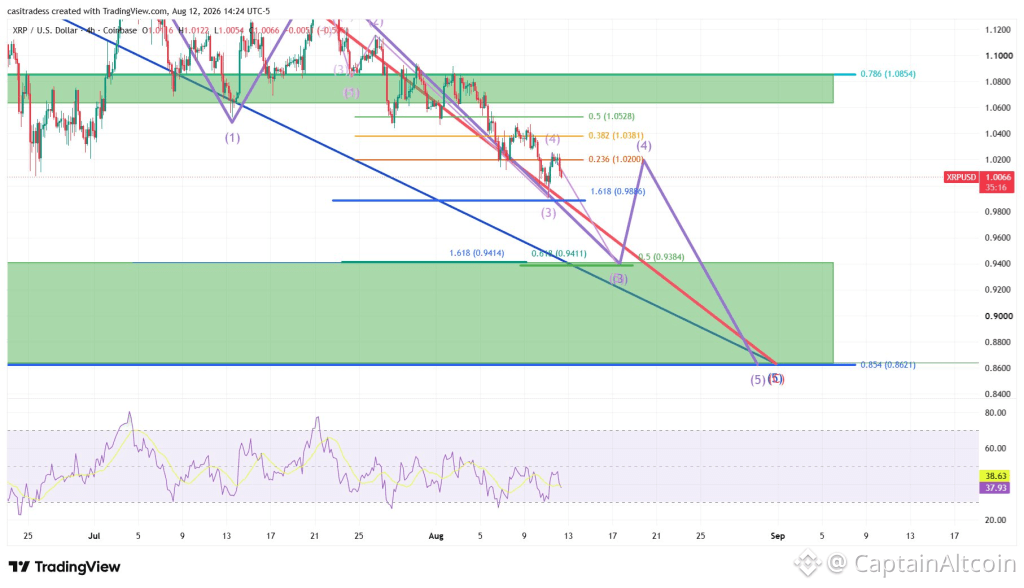Image resolution: width=1024 pixels, height=588 pixels.
Task: Click the 0.618 (0.9411) Fibonacci label
Action: pyautogui.click(x=559, y=253)
